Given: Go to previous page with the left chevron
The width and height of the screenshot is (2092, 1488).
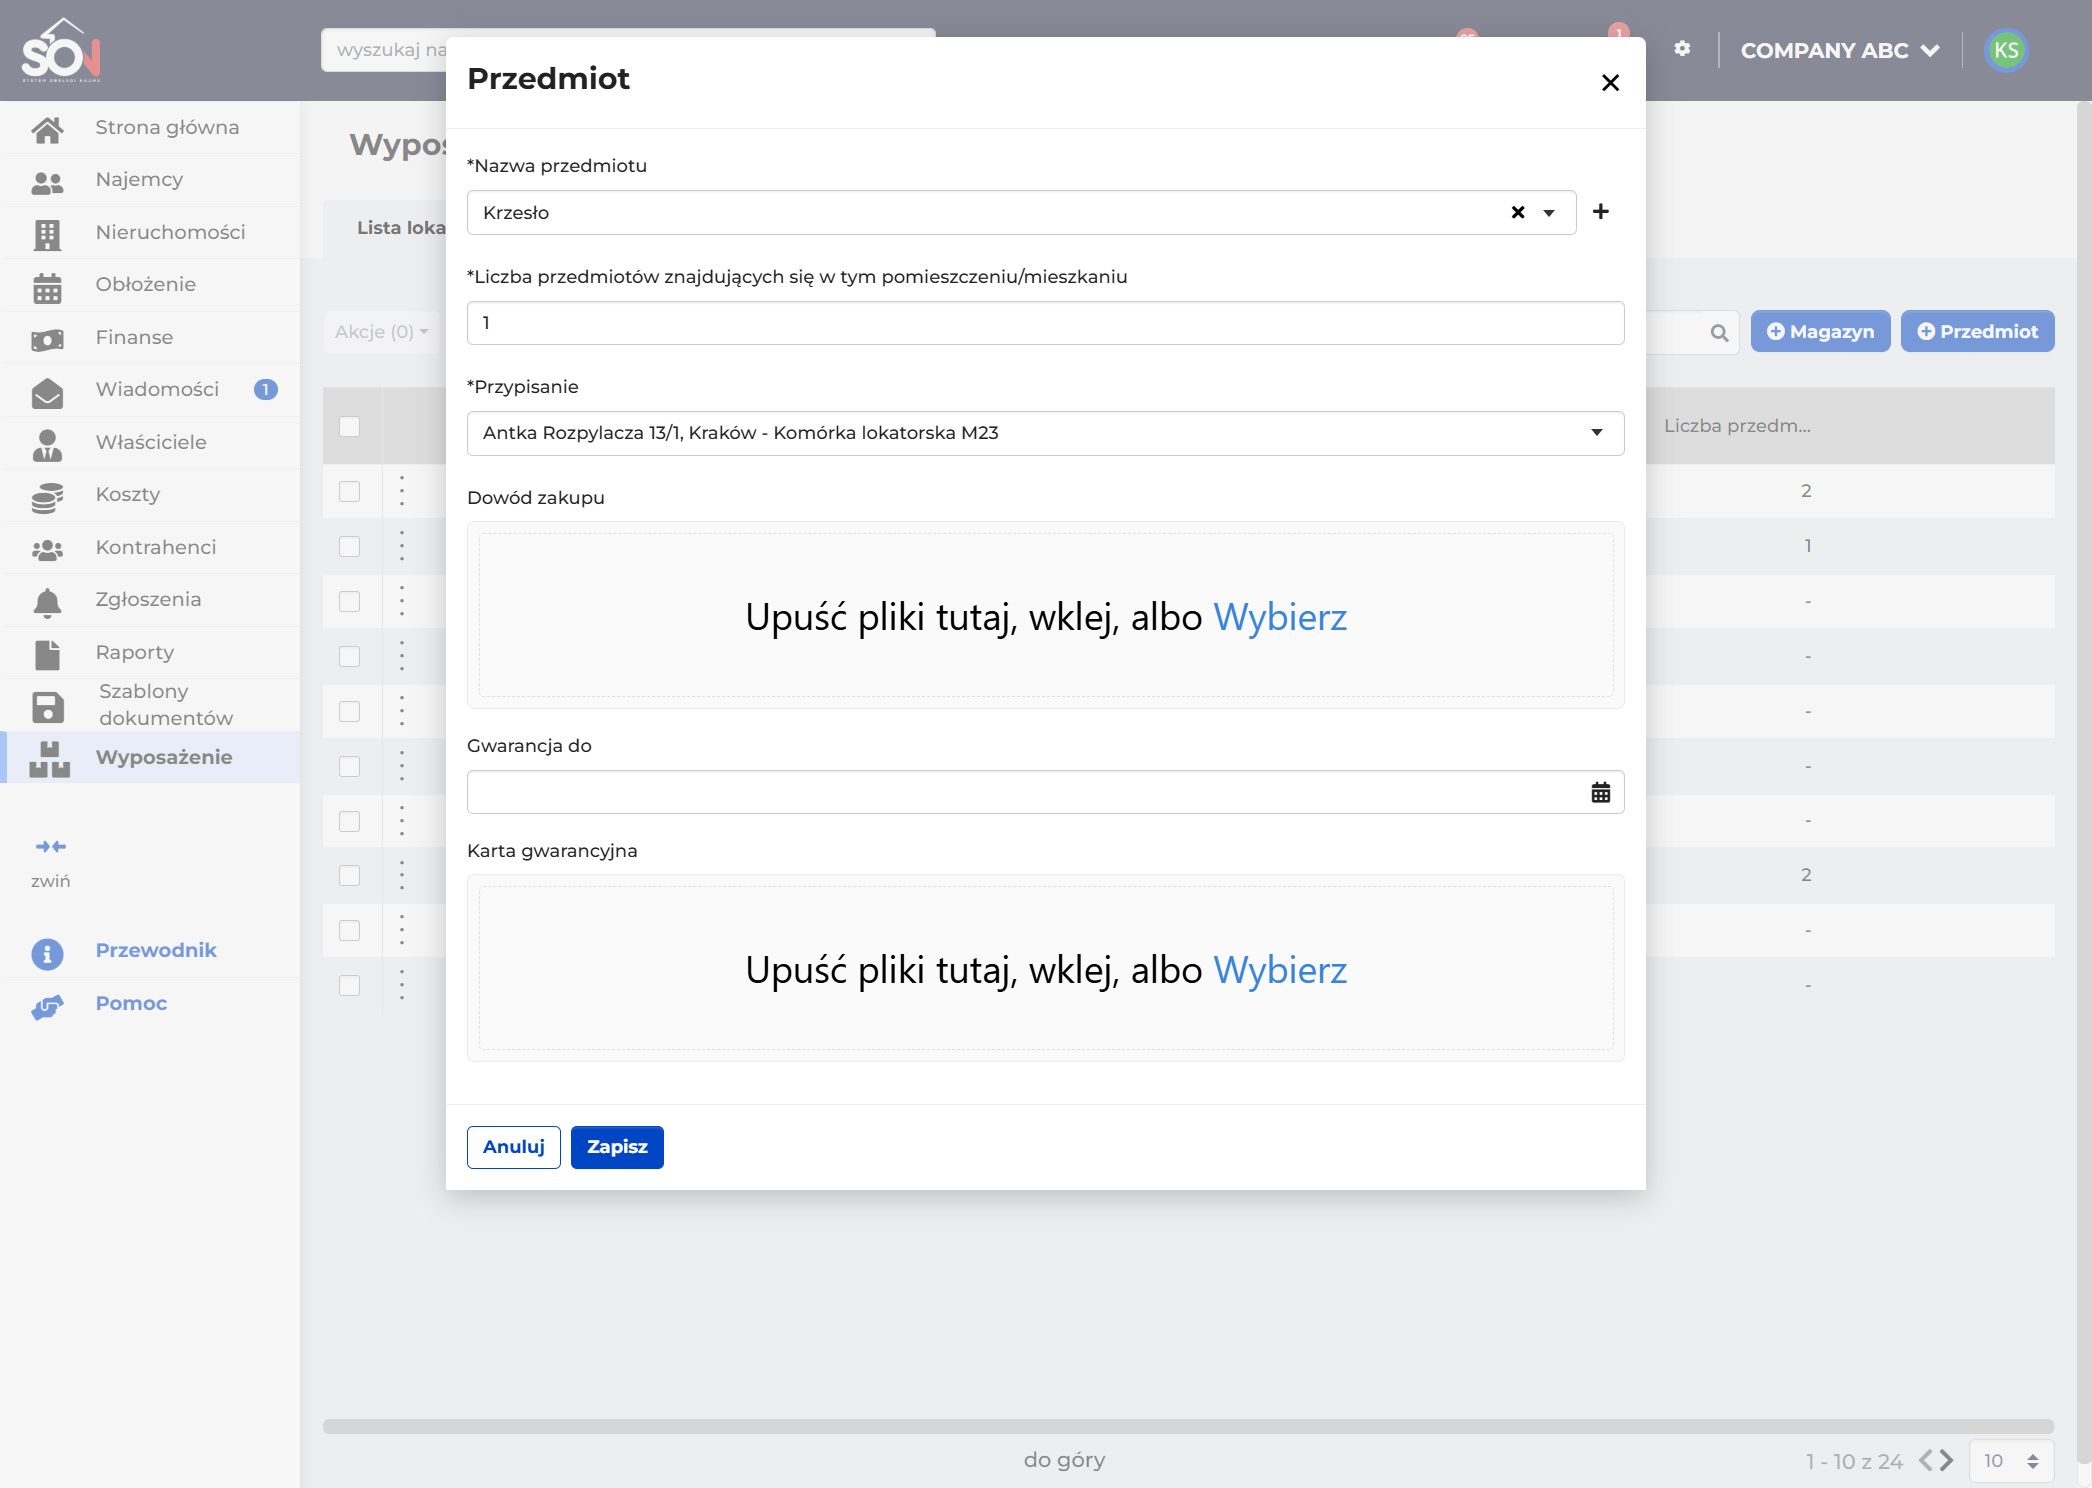Looking at the screenshot, I should 1926,1460.
